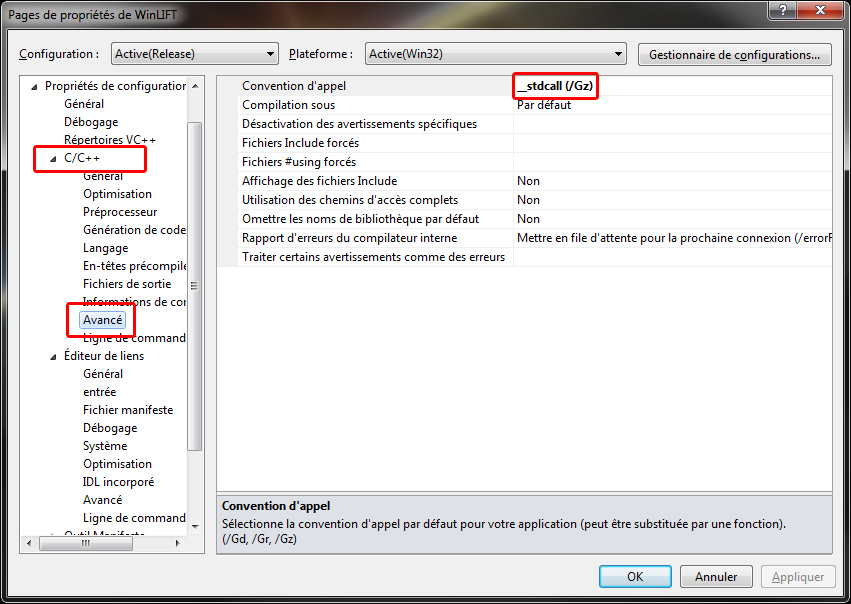Open the Système page
Screen dimensions: 851x604
(105, 446)
